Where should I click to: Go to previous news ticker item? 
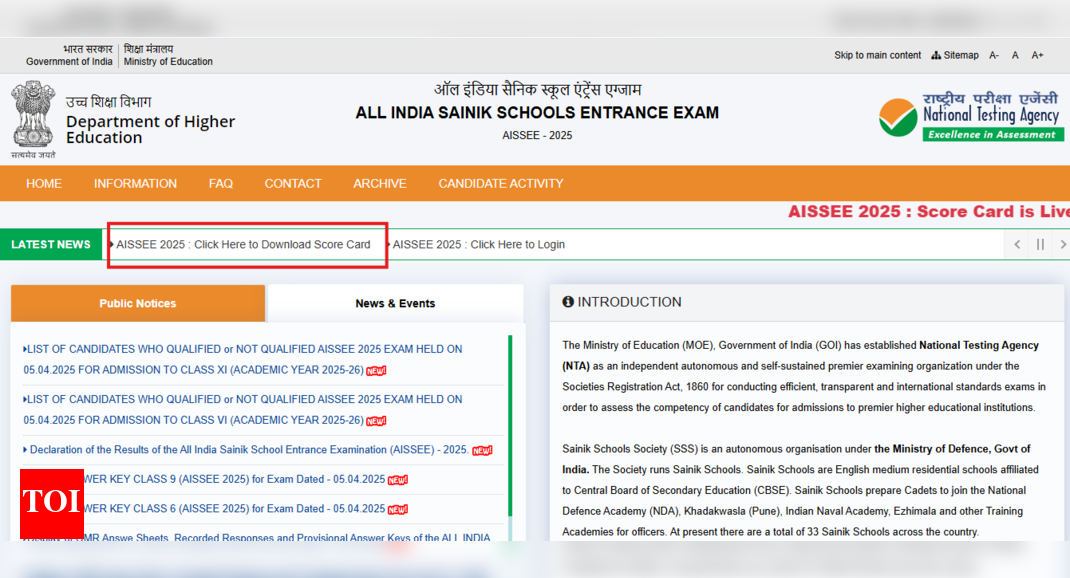pyautogui.click(x=1017, y=244)
